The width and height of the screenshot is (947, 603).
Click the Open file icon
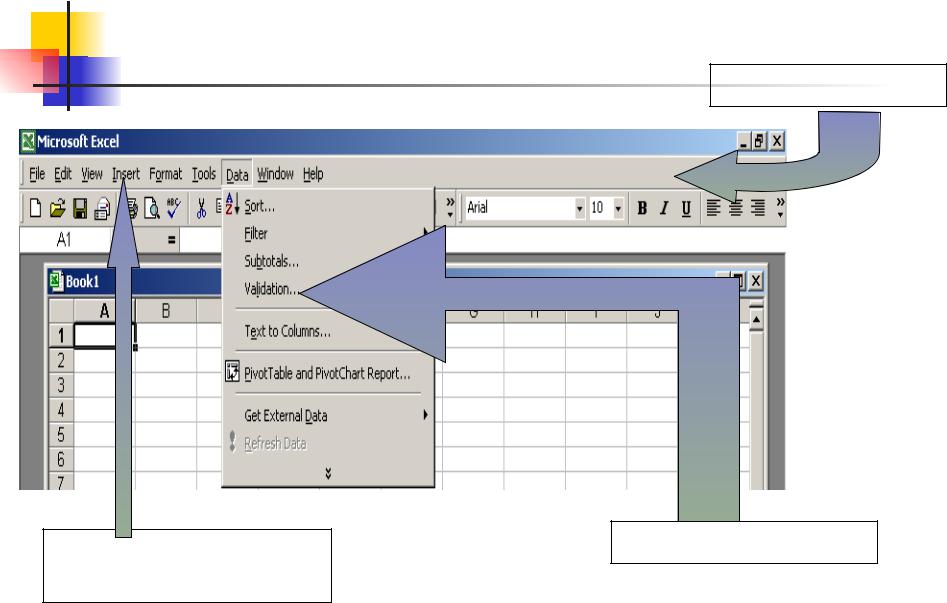click(x=57, y=208)
